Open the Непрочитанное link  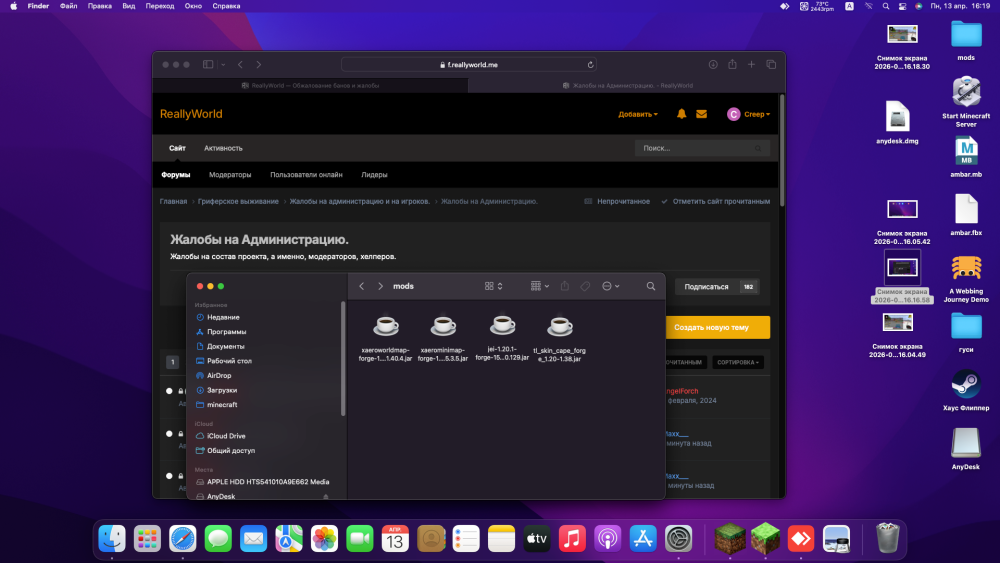tap(617, 201)
